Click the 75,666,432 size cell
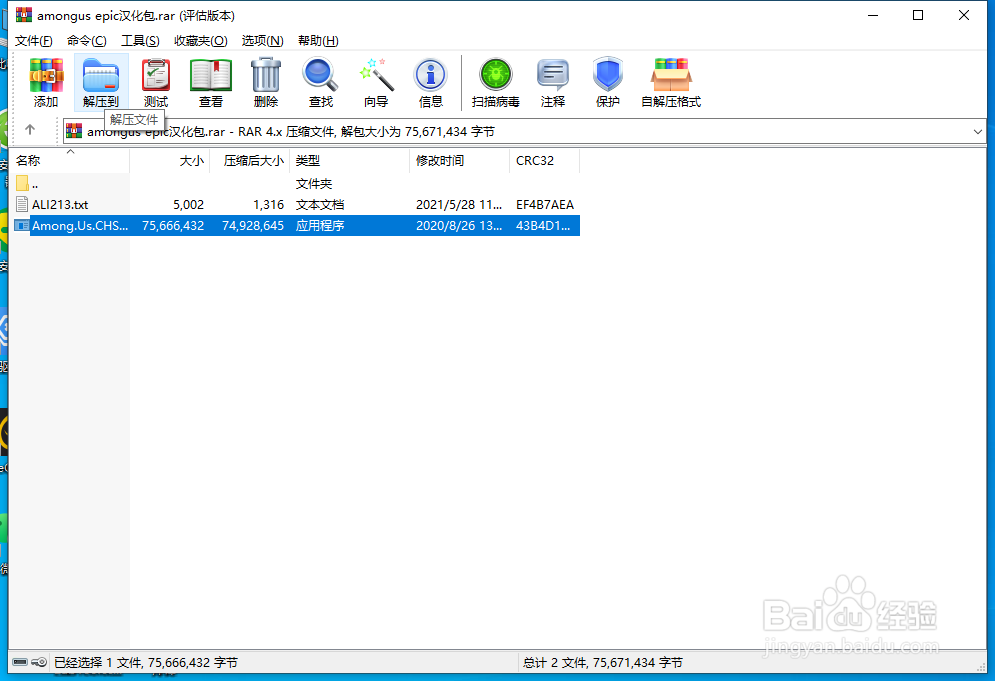The image size is (995, 681). (173, 225)
